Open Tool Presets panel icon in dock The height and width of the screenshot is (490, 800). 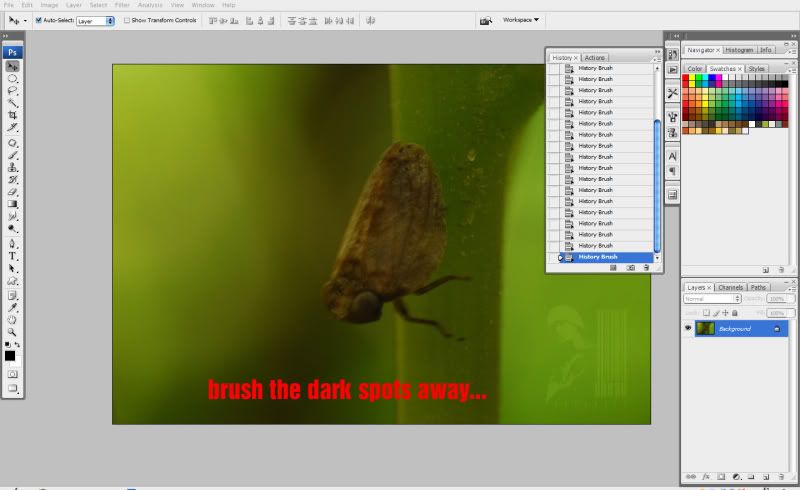click(x=672, y=93)
